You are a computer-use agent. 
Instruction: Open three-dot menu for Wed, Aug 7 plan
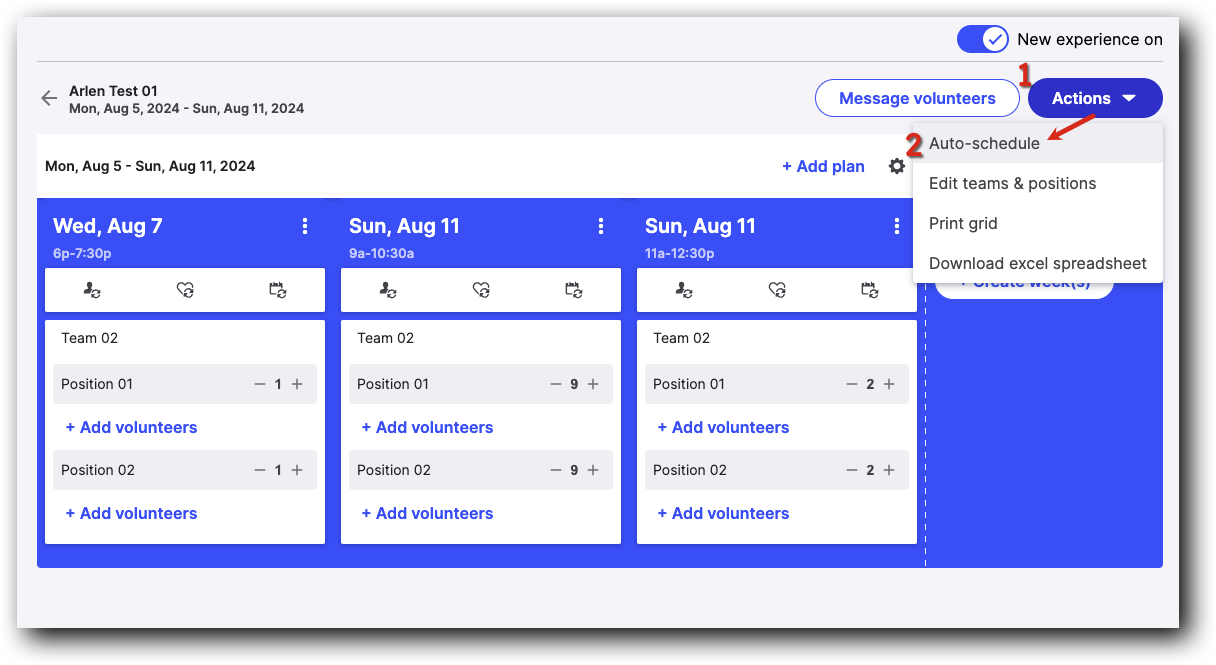coord(305,227)
